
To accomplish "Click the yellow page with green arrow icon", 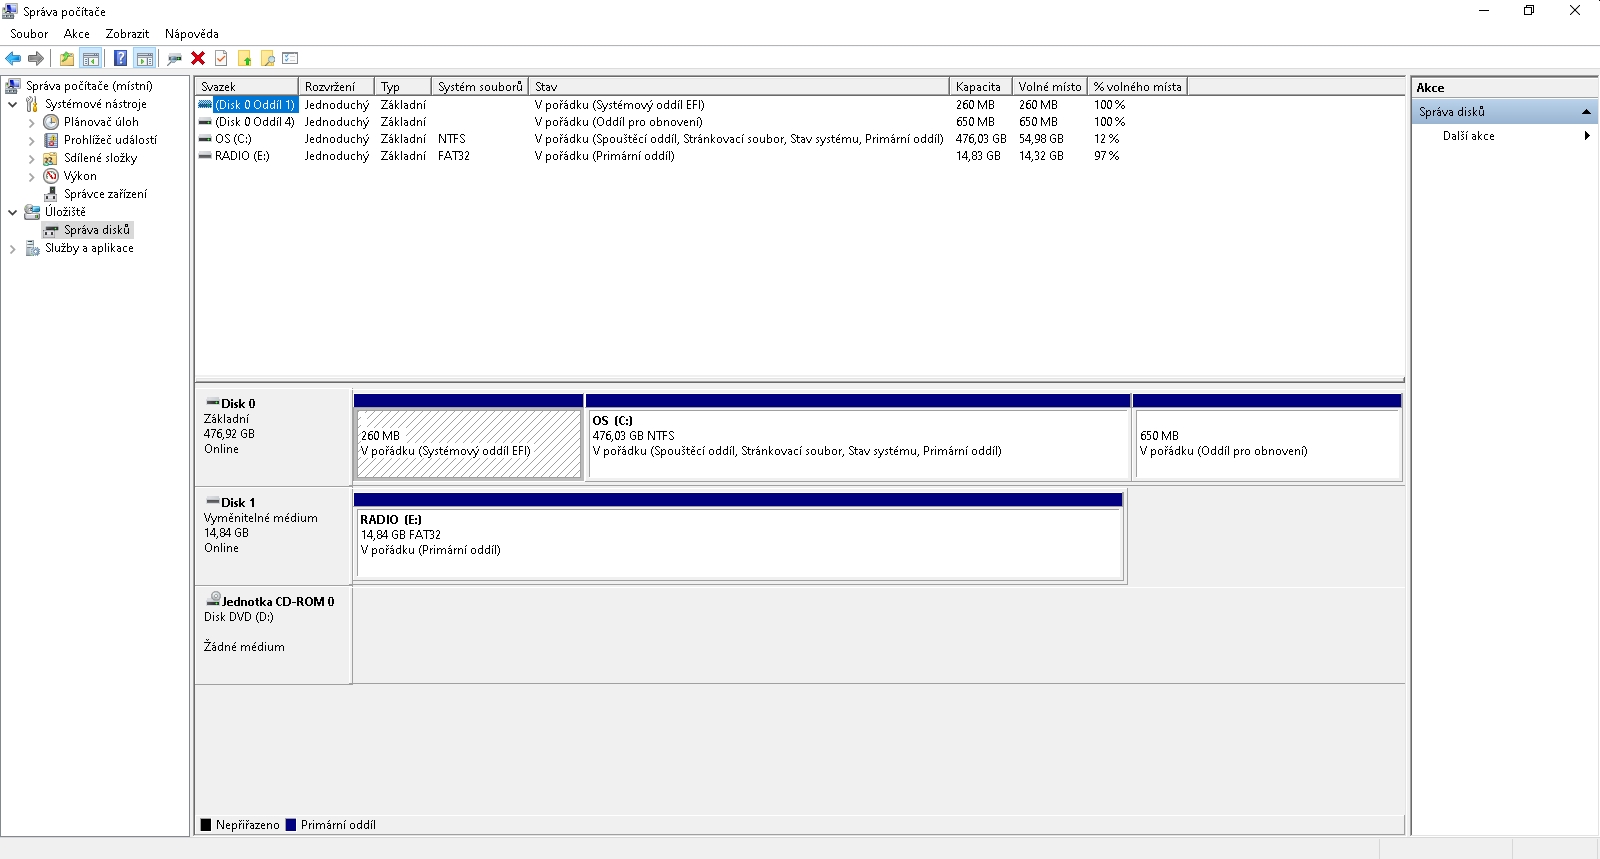I will [244, 58].
